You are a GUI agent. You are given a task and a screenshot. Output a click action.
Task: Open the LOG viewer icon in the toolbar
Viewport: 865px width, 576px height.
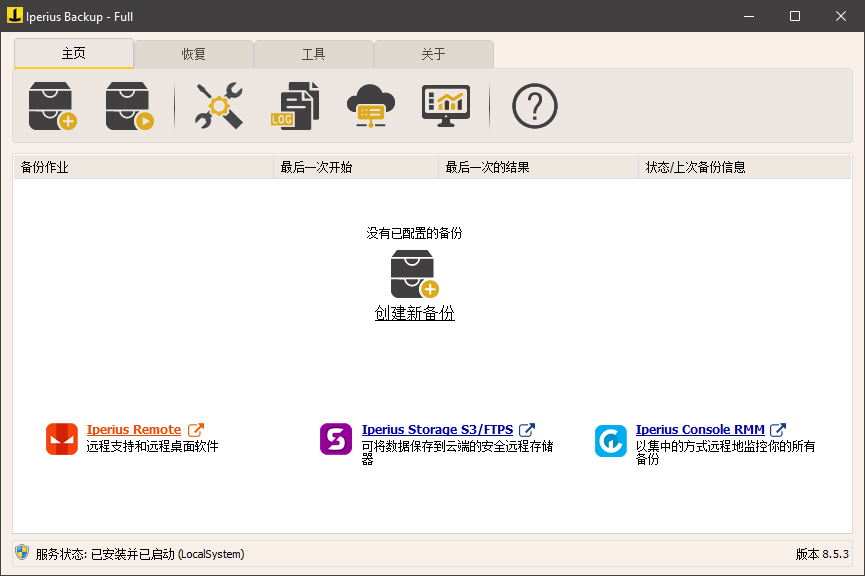(x=294, y=105)
